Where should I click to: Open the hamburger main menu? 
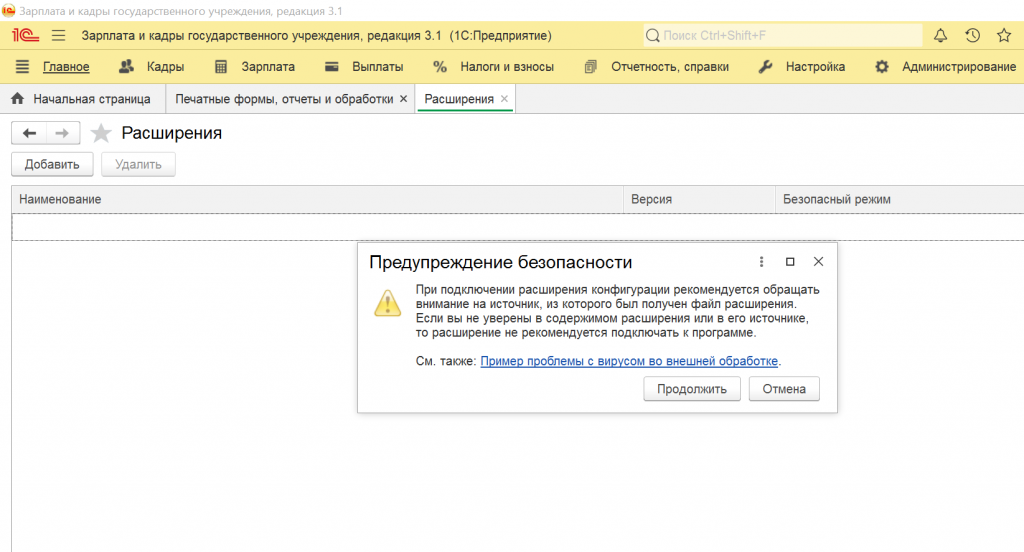[x=58, y=36]
